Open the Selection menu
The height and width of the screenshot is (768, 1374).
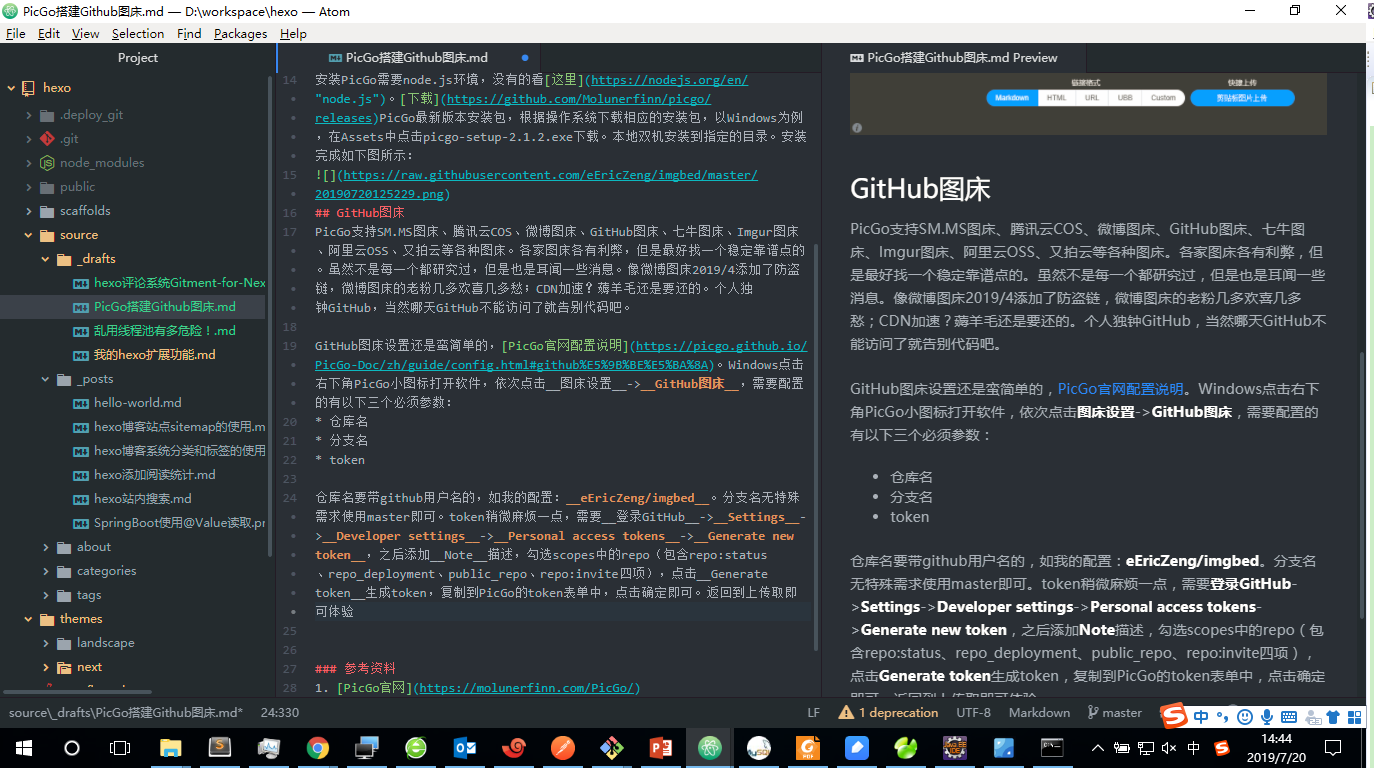point(138,33)
